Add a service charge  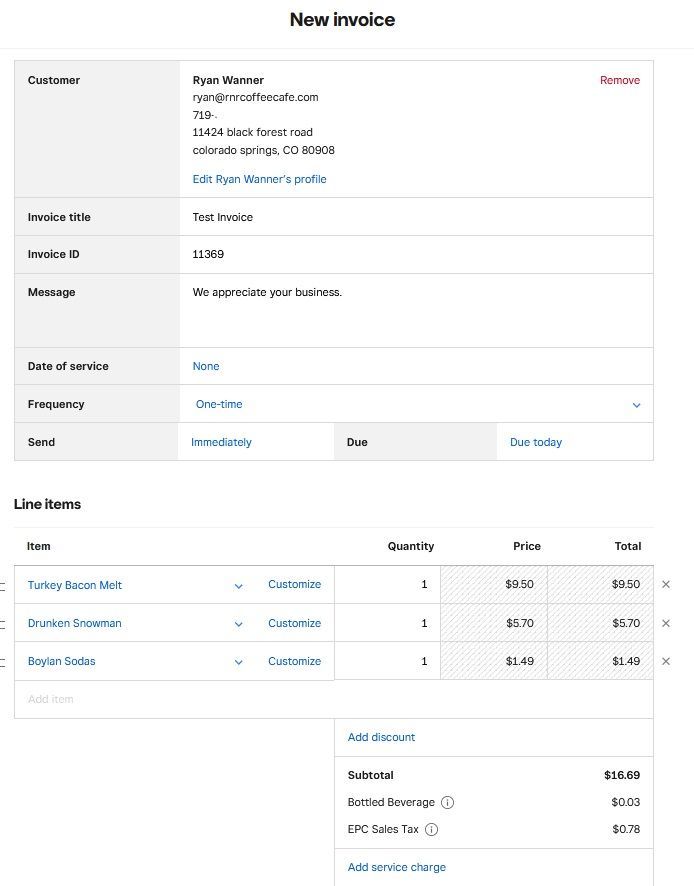click(396, 867)
